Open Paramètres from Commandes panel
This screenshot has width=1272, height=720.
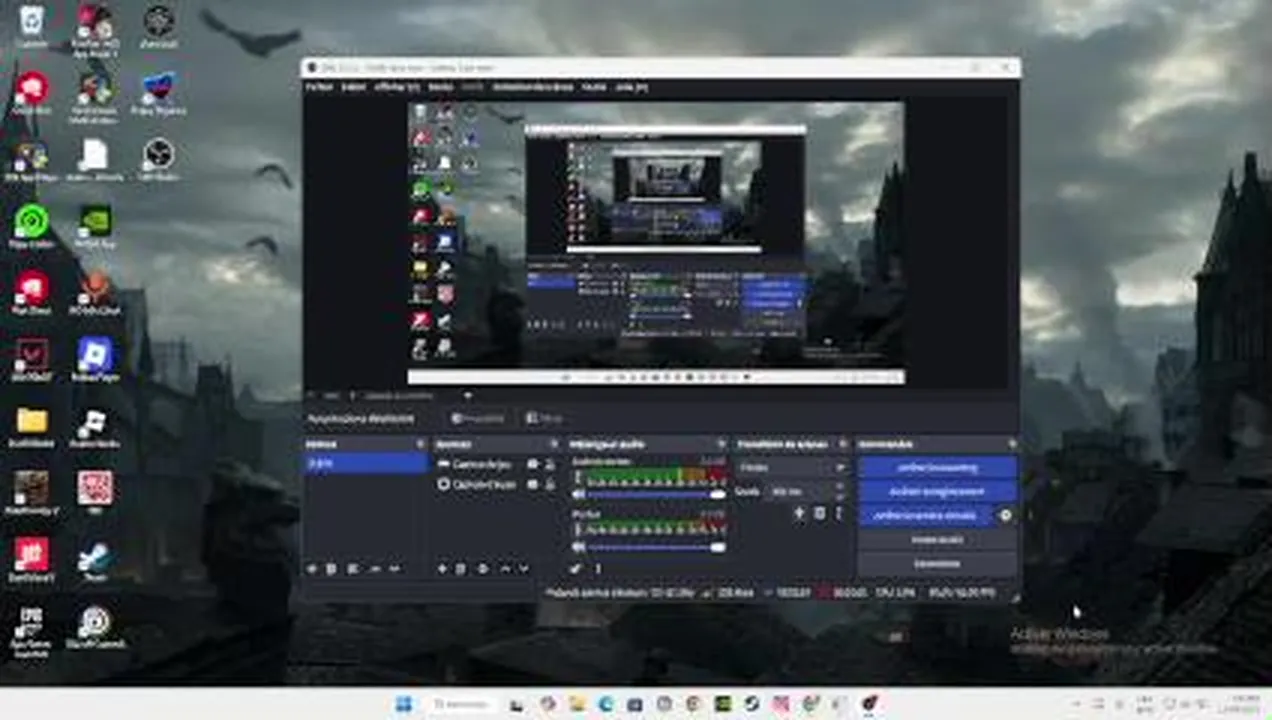click(x=937, y=564)
